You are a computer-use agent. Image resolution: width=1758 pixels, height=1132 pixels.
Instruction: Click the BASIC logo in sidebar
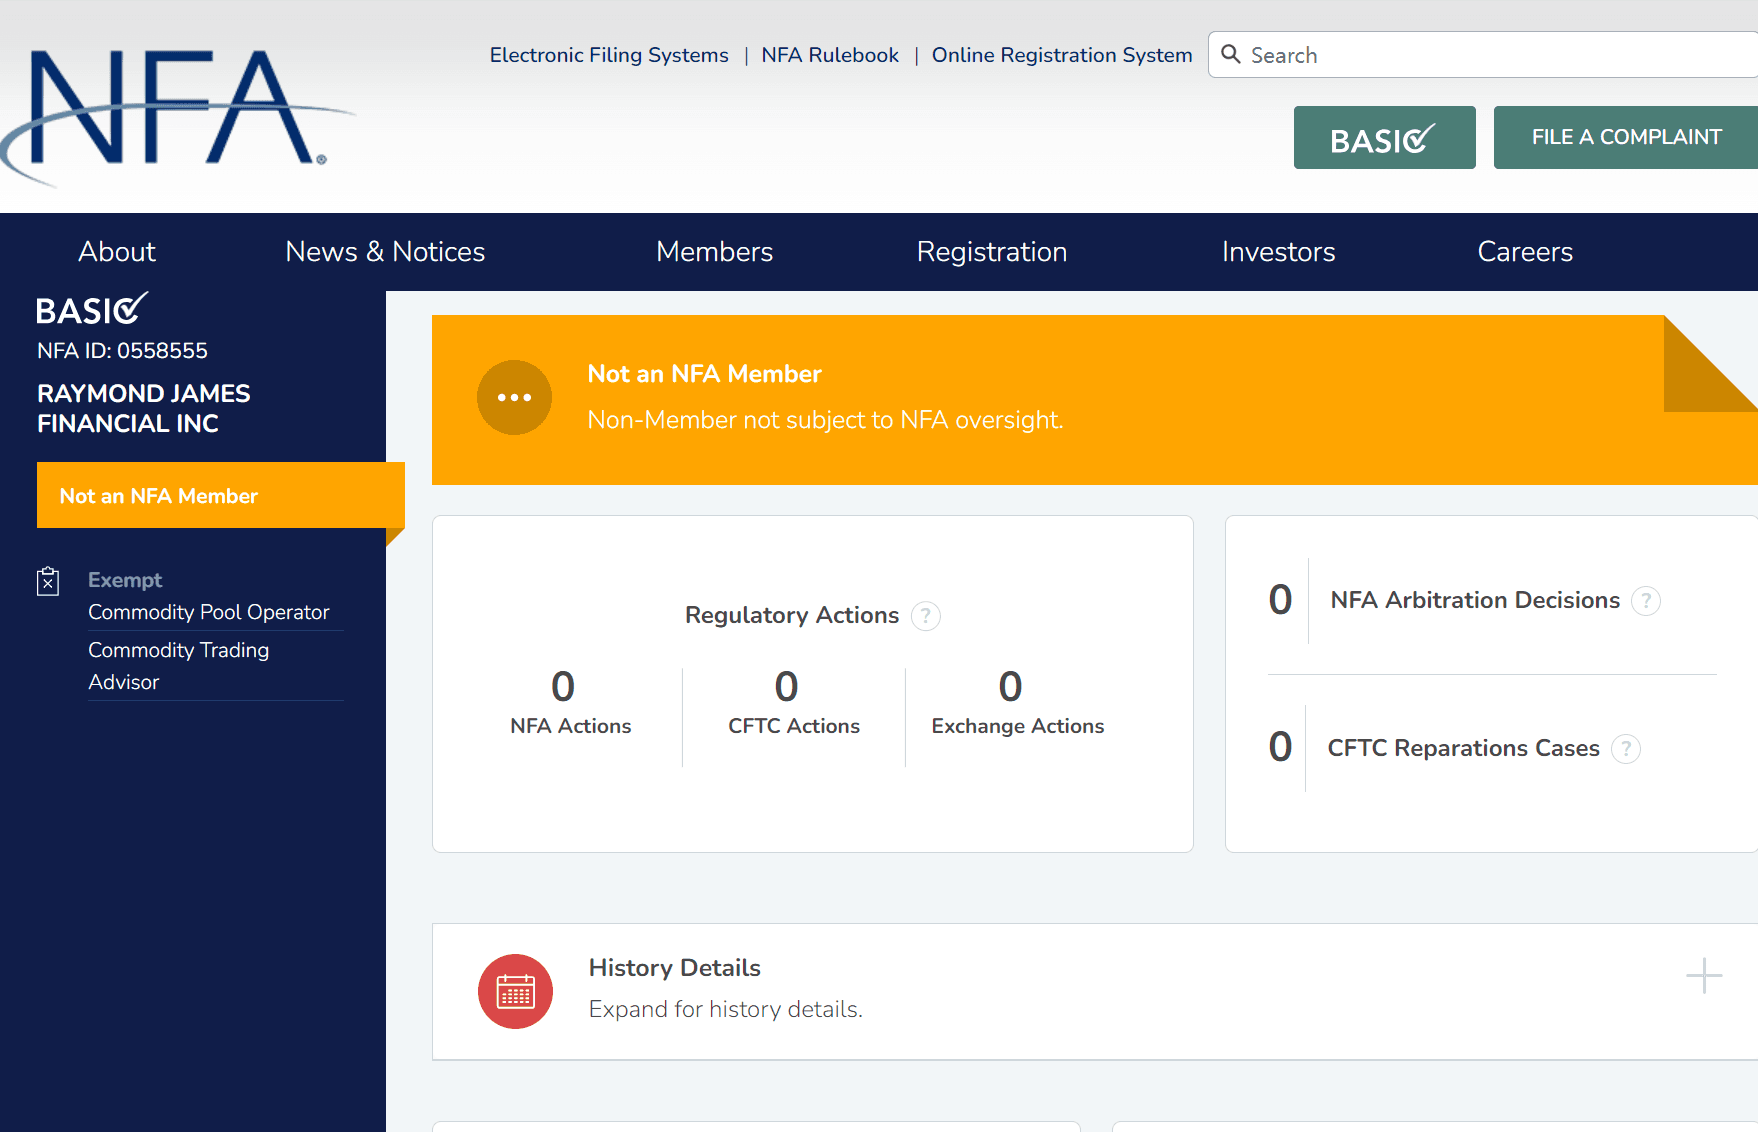click(x=92, y=309)
